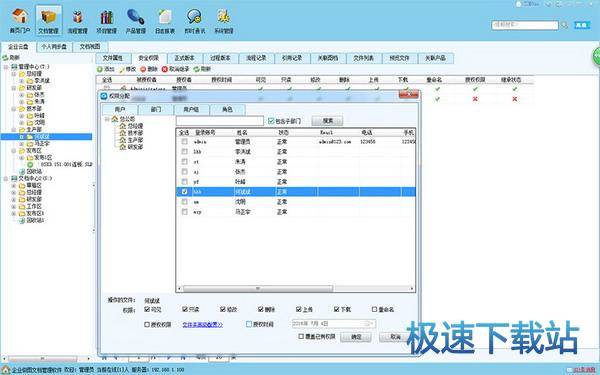Image resolution: width=600 pixels, height=375 pixels.
Task: Switch to the 预览文件 tab
Action: pos(399,58)
